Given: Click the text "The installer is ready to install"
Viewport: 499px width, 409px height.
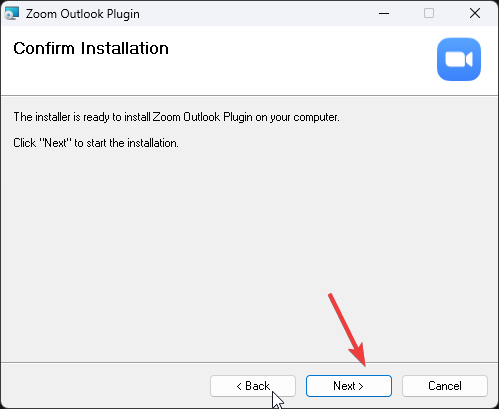Looking at the screenshot, I should tap(82, 117).
